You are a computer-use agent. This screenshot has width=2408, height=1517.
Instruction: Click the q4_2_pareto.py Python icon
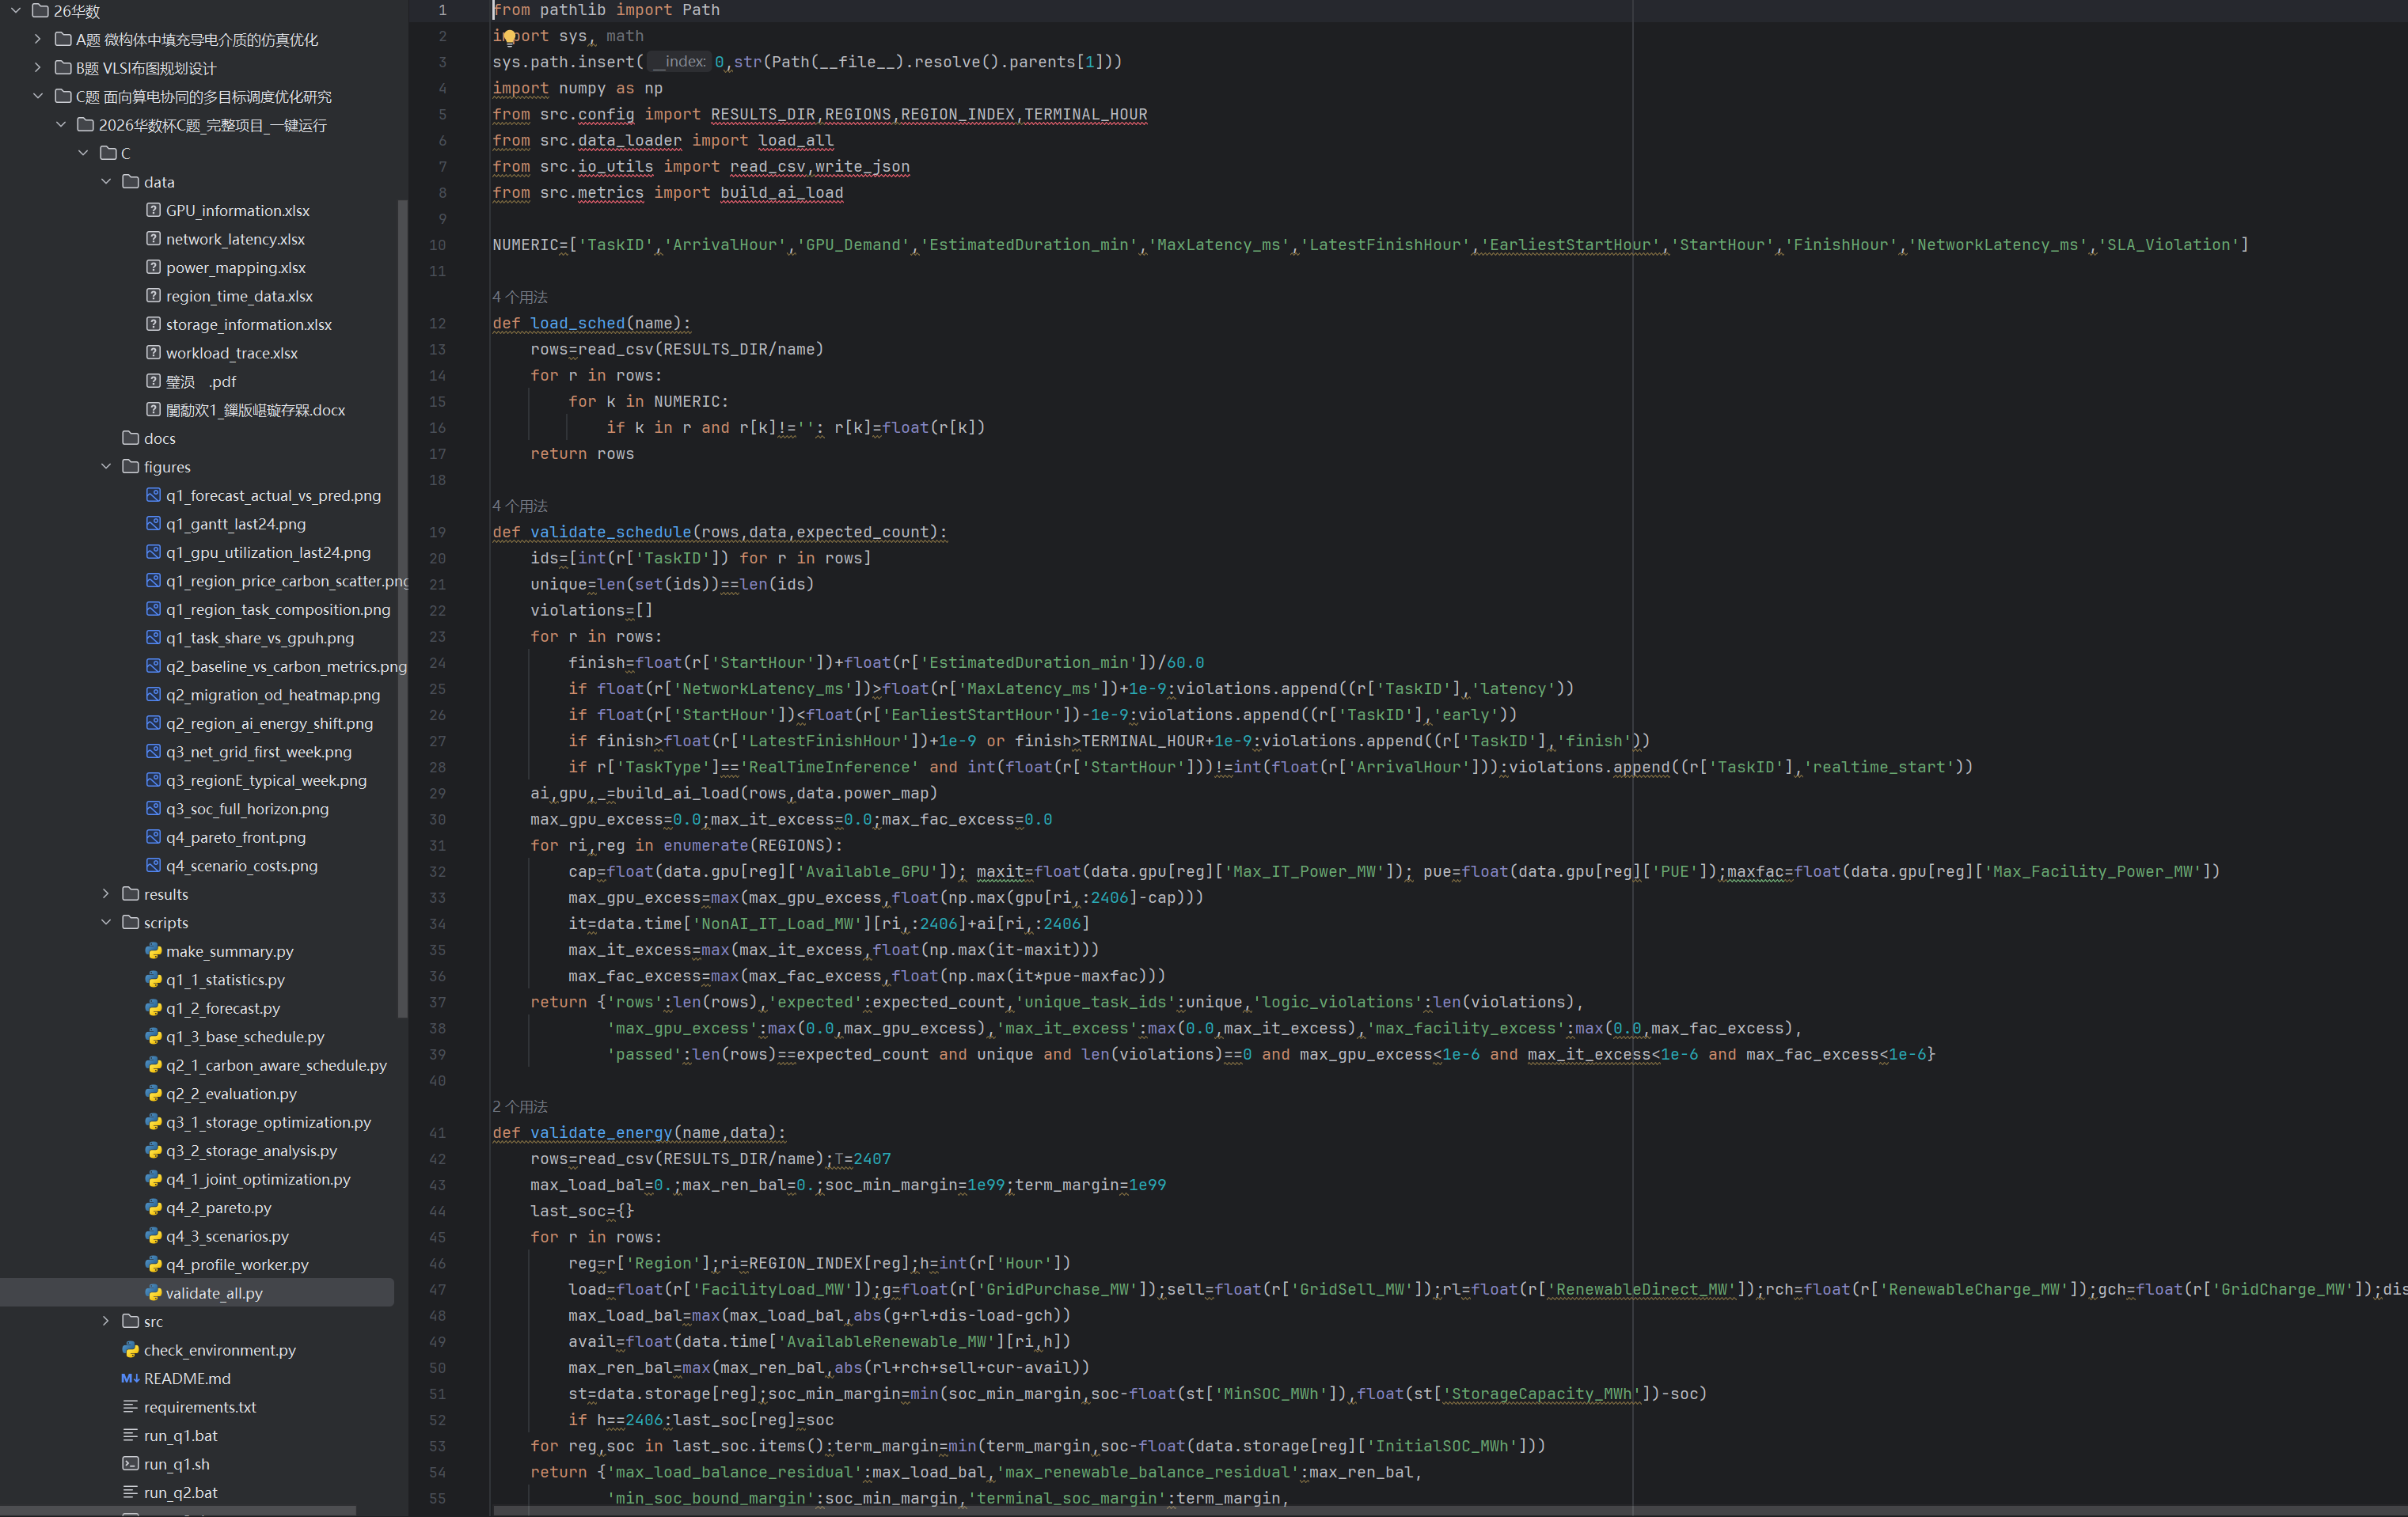153,1208
